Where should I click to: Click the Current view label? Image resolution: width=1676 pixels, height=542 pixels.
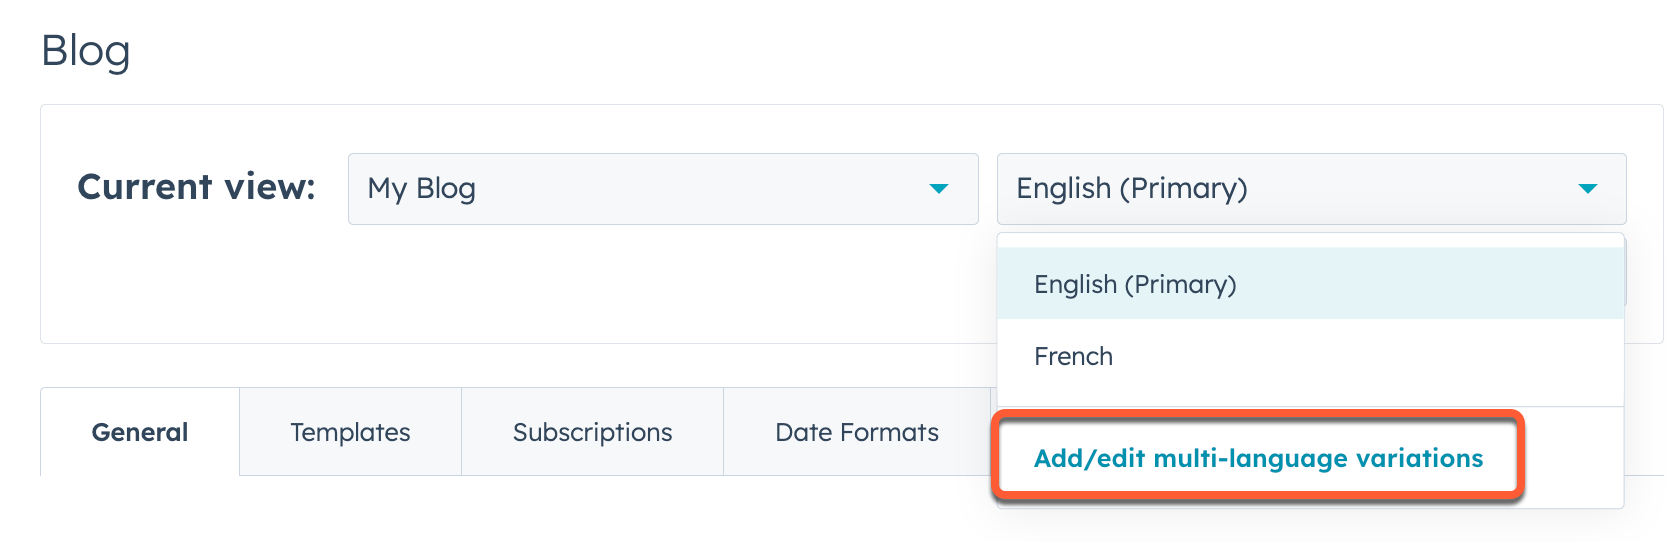(196, 187)
